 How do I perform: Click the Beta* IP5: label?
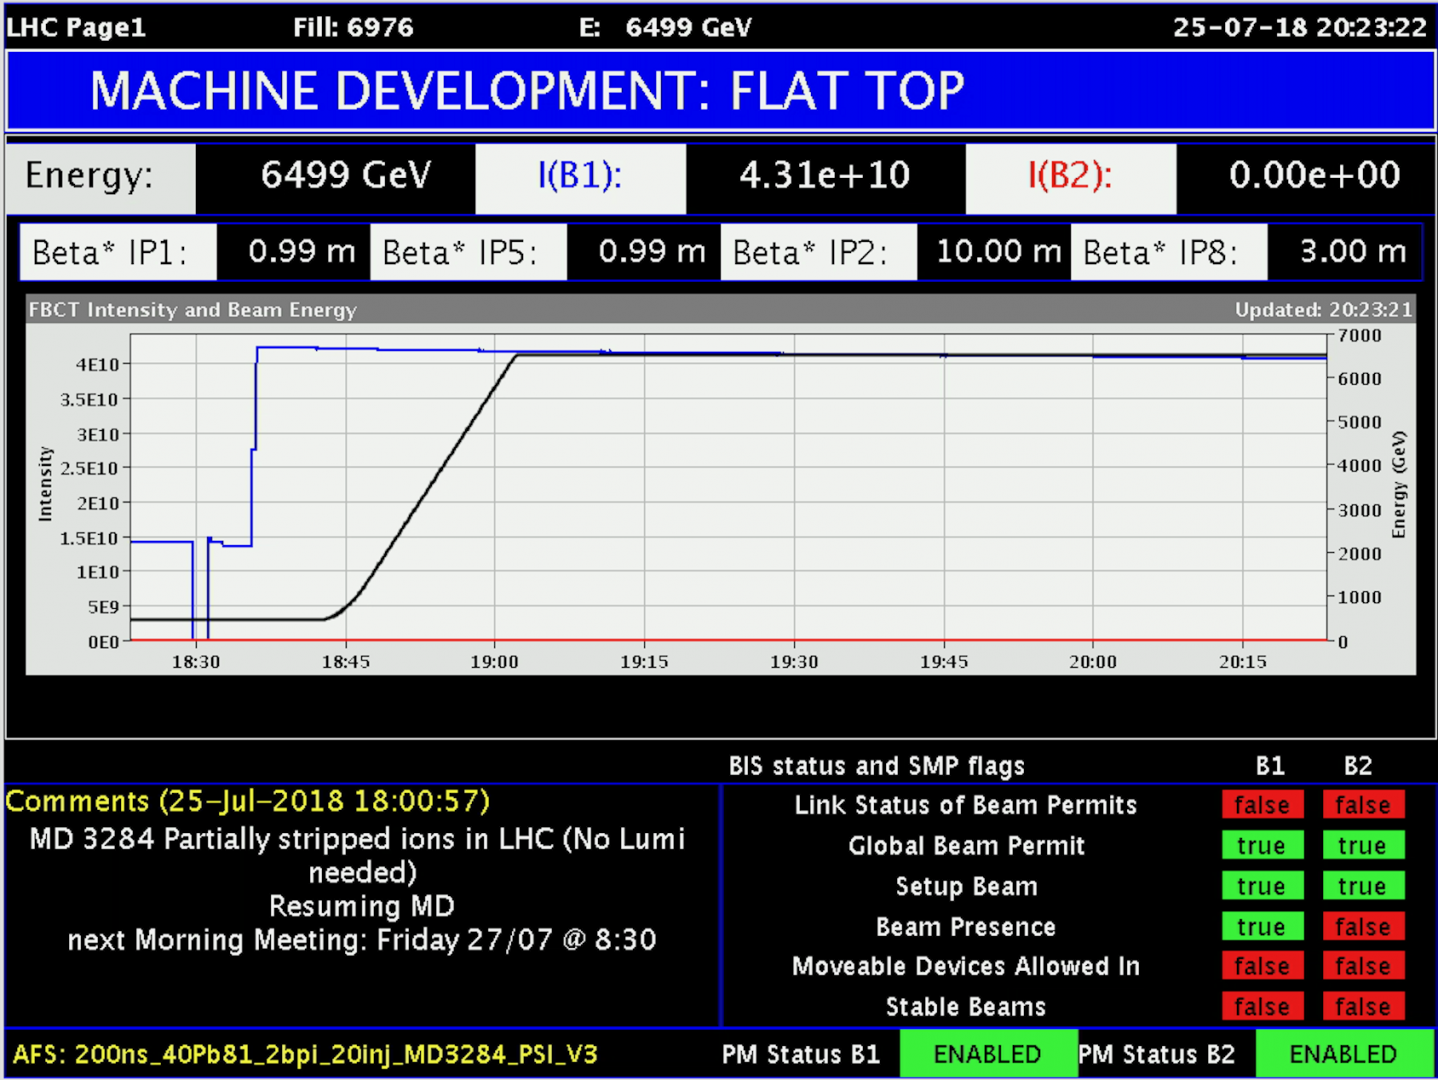pyautogui.click(x=468, y=252)
